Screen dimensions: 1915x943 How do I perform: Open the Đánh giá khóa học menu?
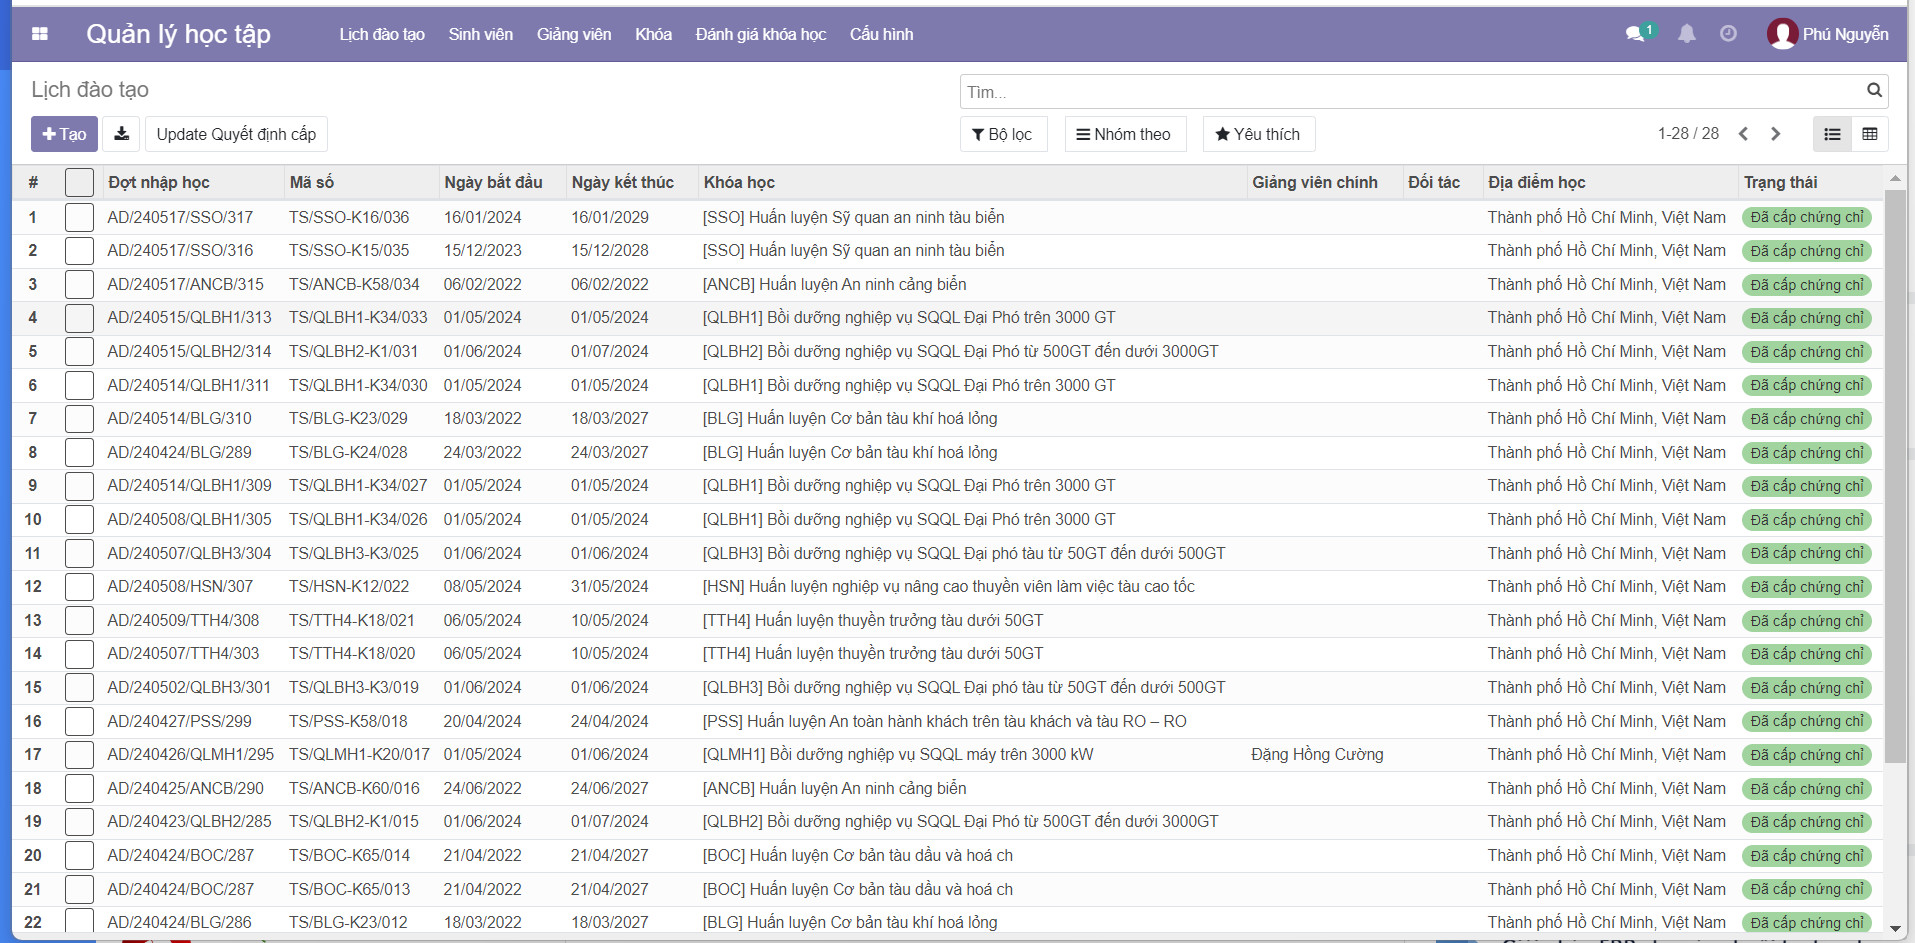coord(760,34)
